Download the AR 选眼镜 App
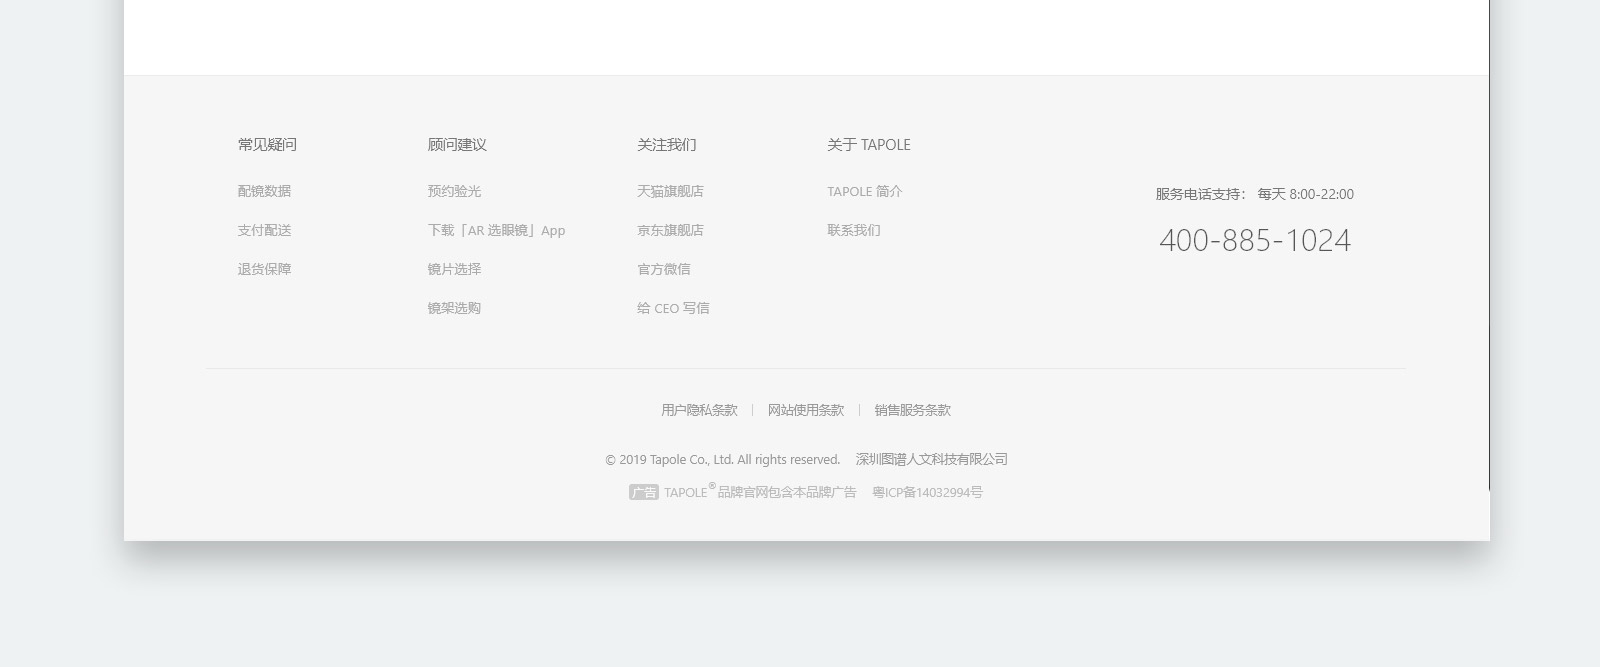1600x667 pixels. [496, 230]
